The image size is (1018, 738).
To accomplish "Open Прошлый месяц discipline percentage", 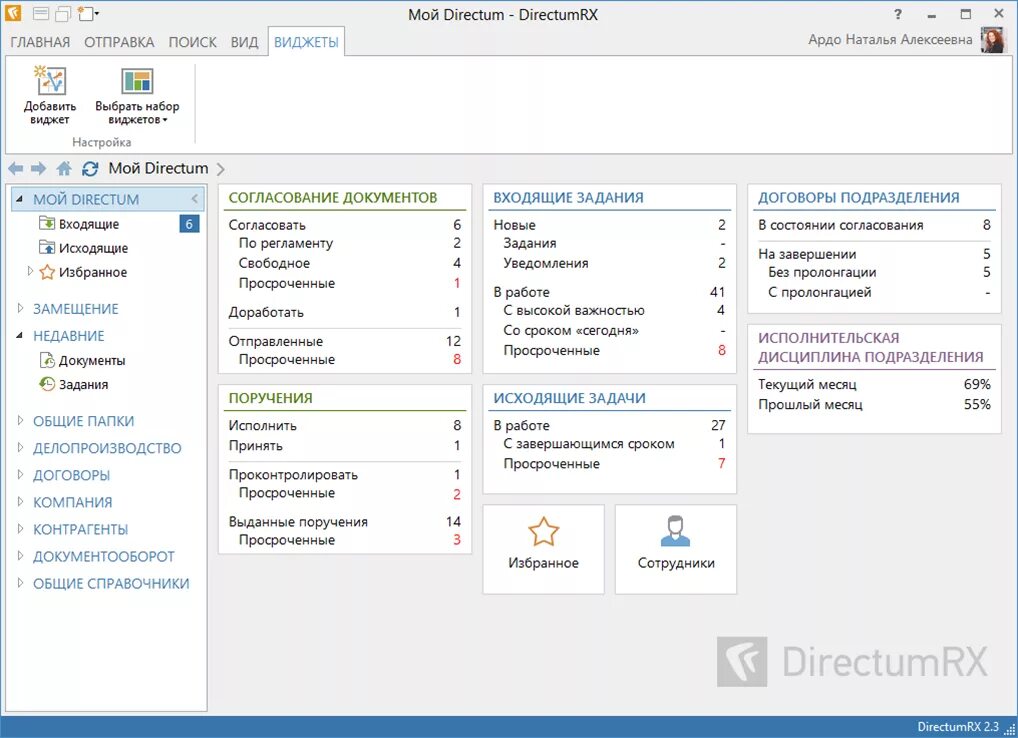I will coord(875,404).
